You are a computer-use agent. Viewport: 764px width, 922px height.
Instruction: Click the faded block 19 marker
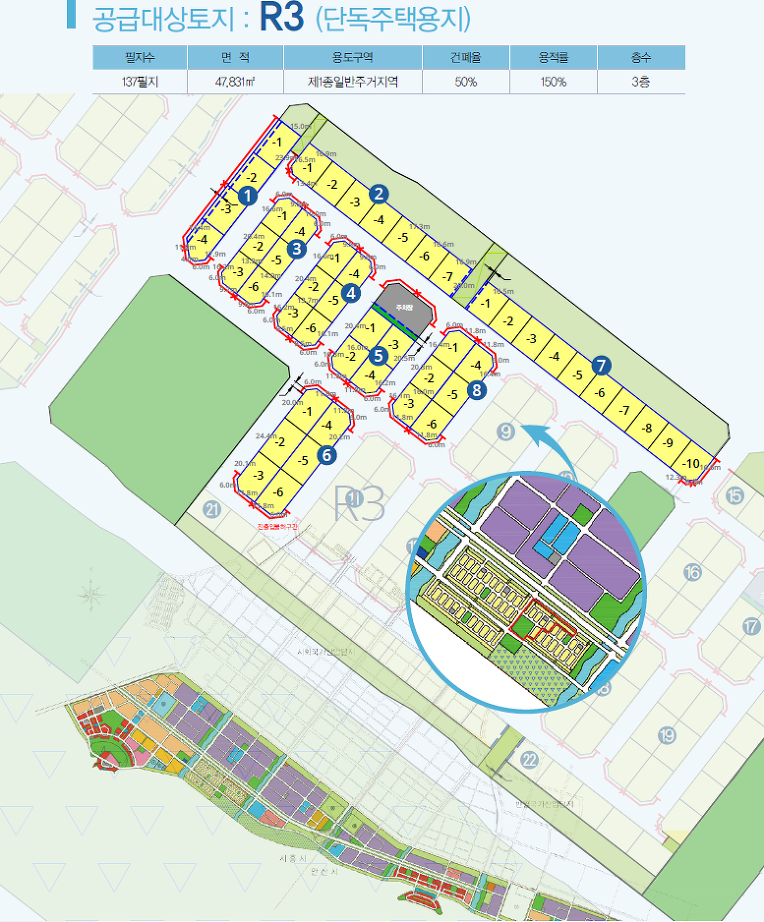point(666,735)
